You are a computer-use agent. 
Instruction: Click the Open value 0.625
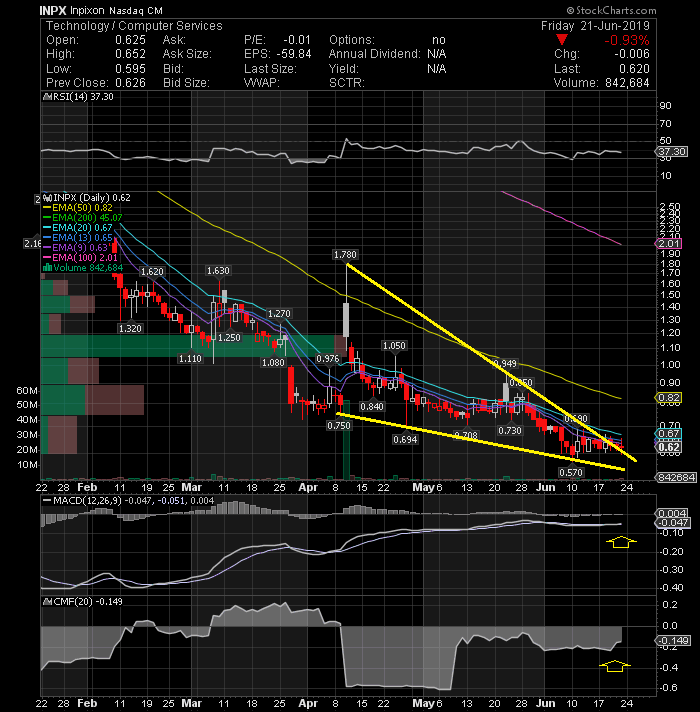click(x=130, y=40)
